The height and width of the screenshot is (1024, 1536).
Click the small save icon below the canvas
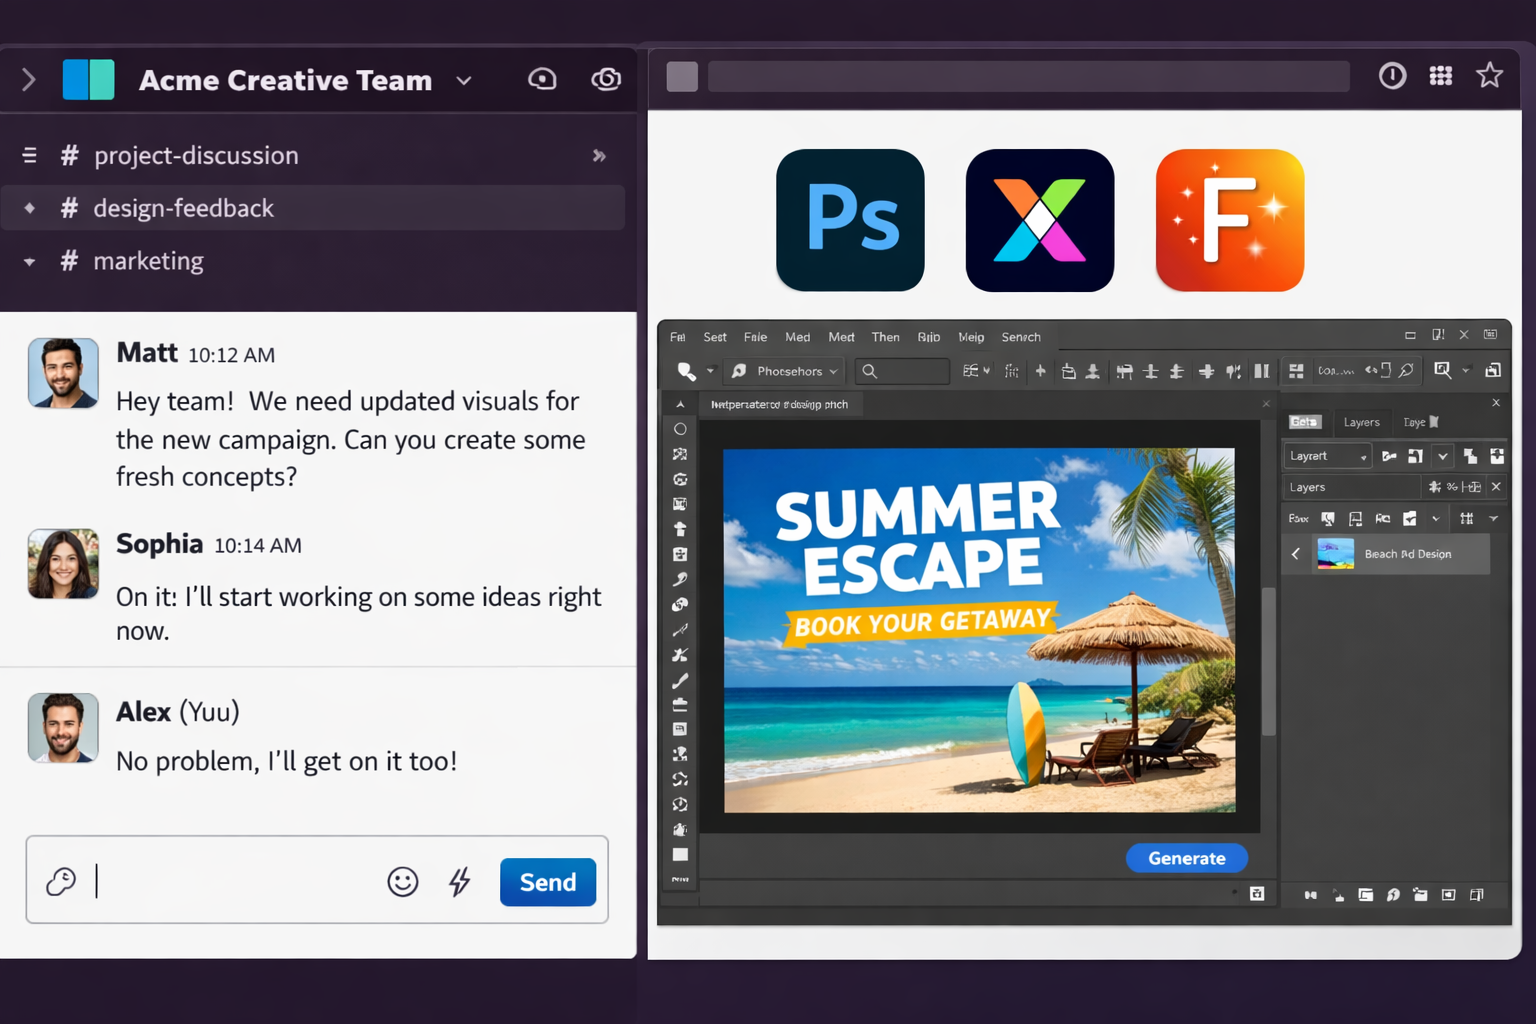pyautogui.click(x=1257, y=894)
